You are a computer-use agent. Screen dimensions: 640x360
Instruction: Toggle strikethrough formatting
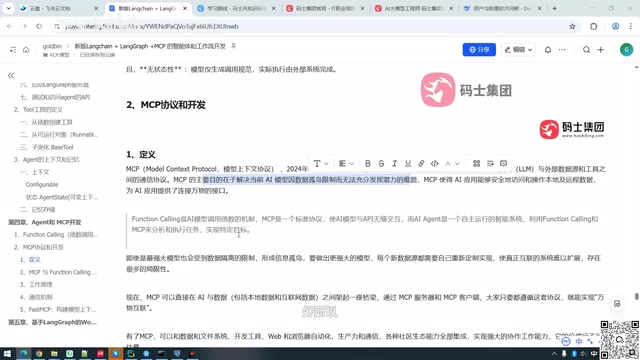381,164
